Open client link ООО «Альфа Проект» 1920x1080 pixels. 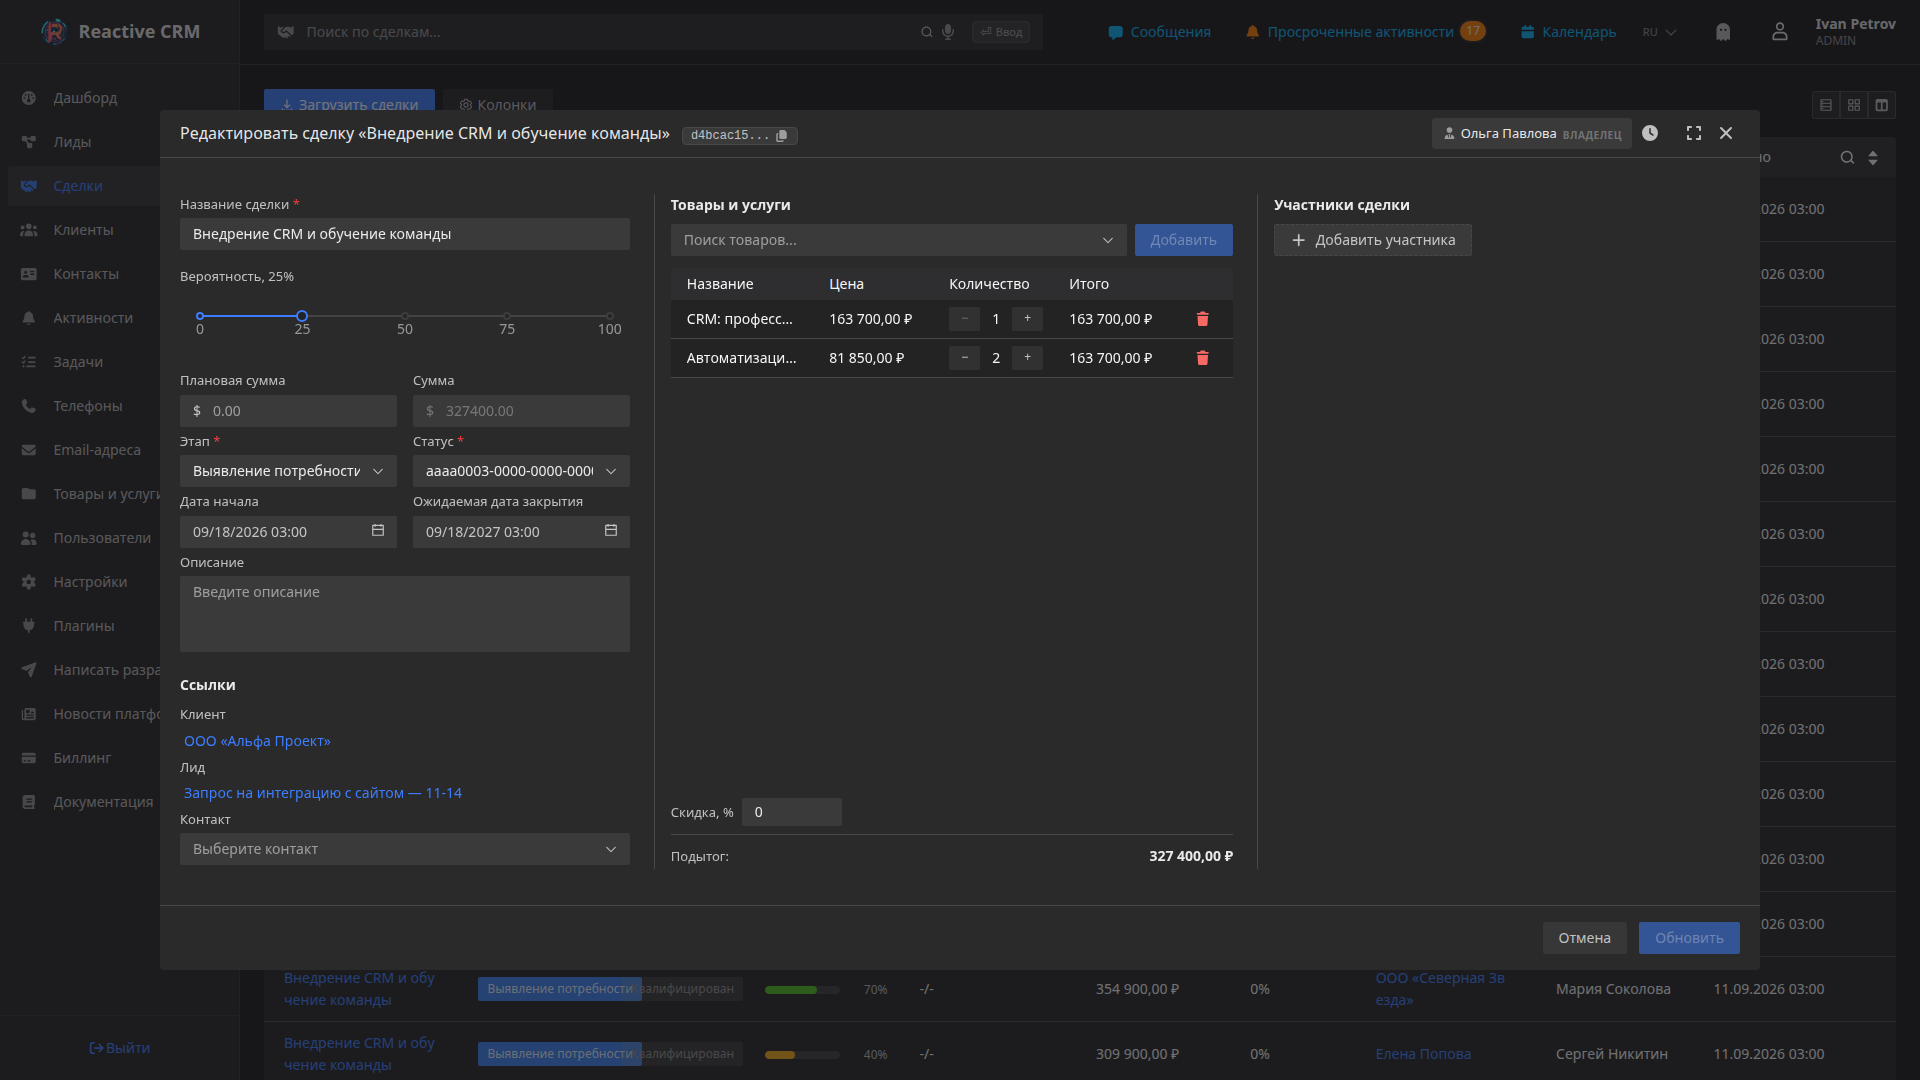point(257,741)
